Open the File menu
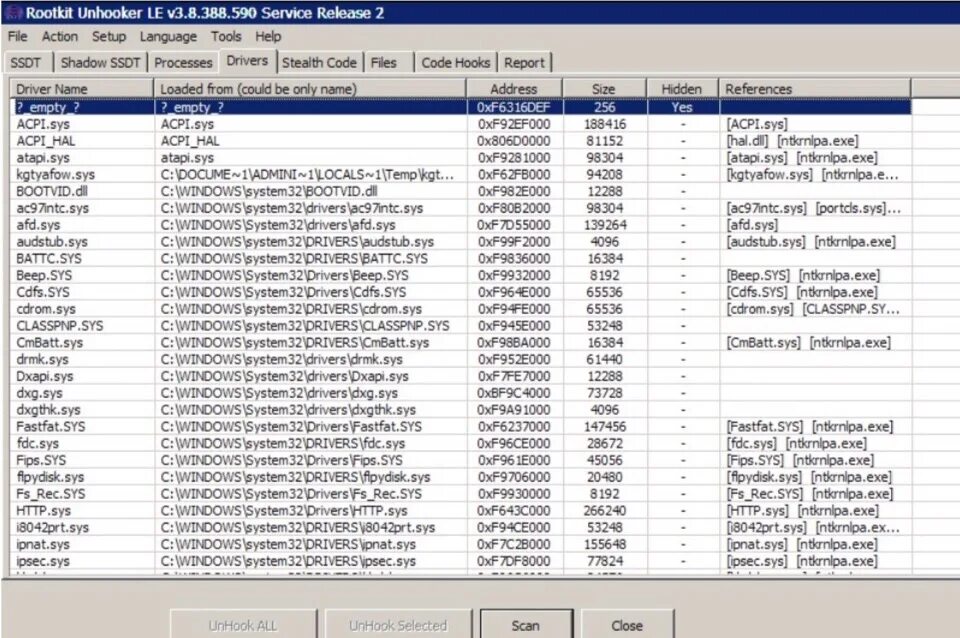This screenshot has width=960, height=638. click(17, 37)
